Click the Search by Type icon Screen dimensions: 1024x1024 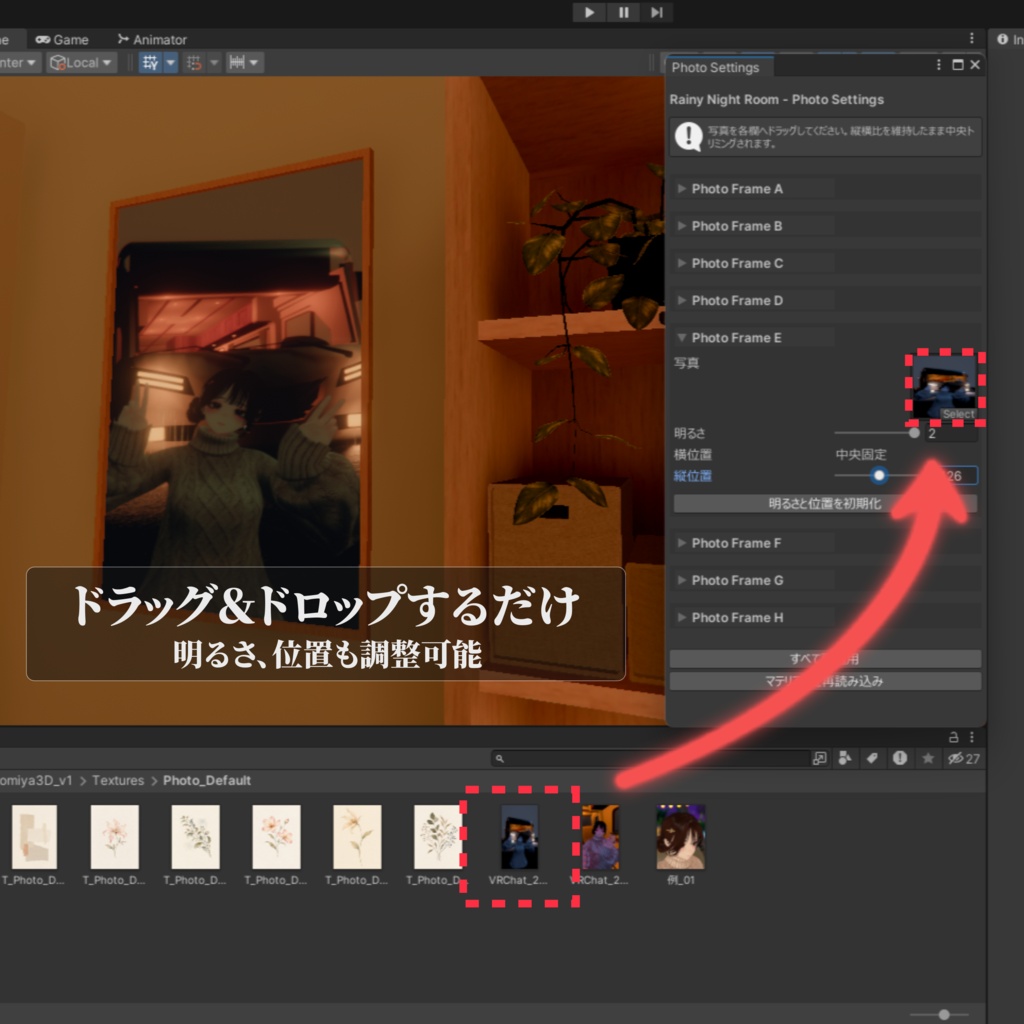(845, 758)
